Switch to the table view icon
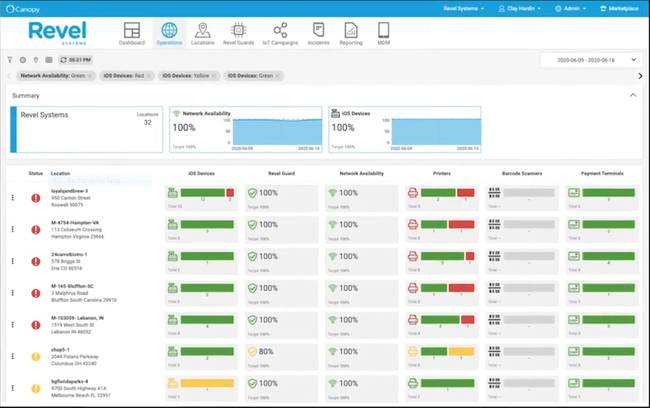Viewport: 650px width, 408px height. point(49,60)
